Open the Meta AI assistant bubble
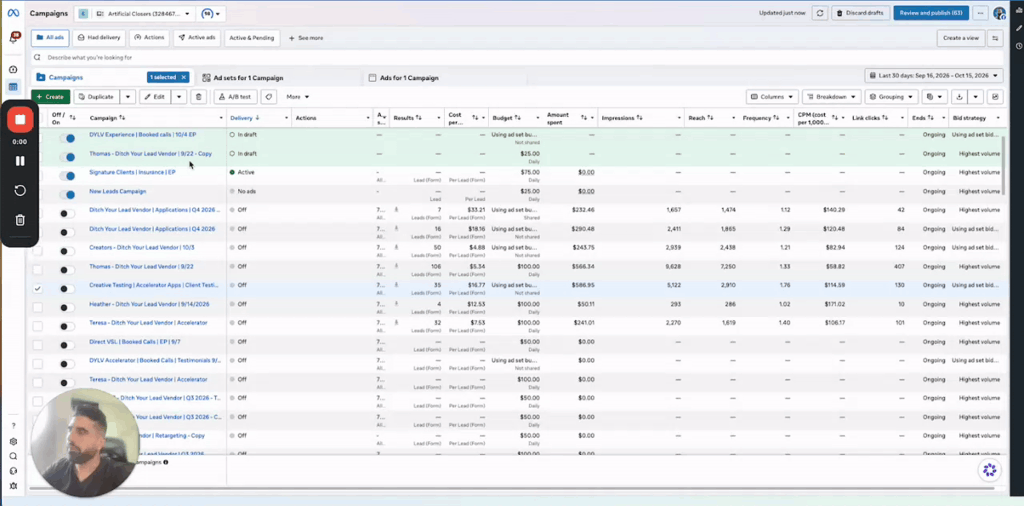Image resolution: width=1024 pixels, height=506 pixels. point(989,469)
